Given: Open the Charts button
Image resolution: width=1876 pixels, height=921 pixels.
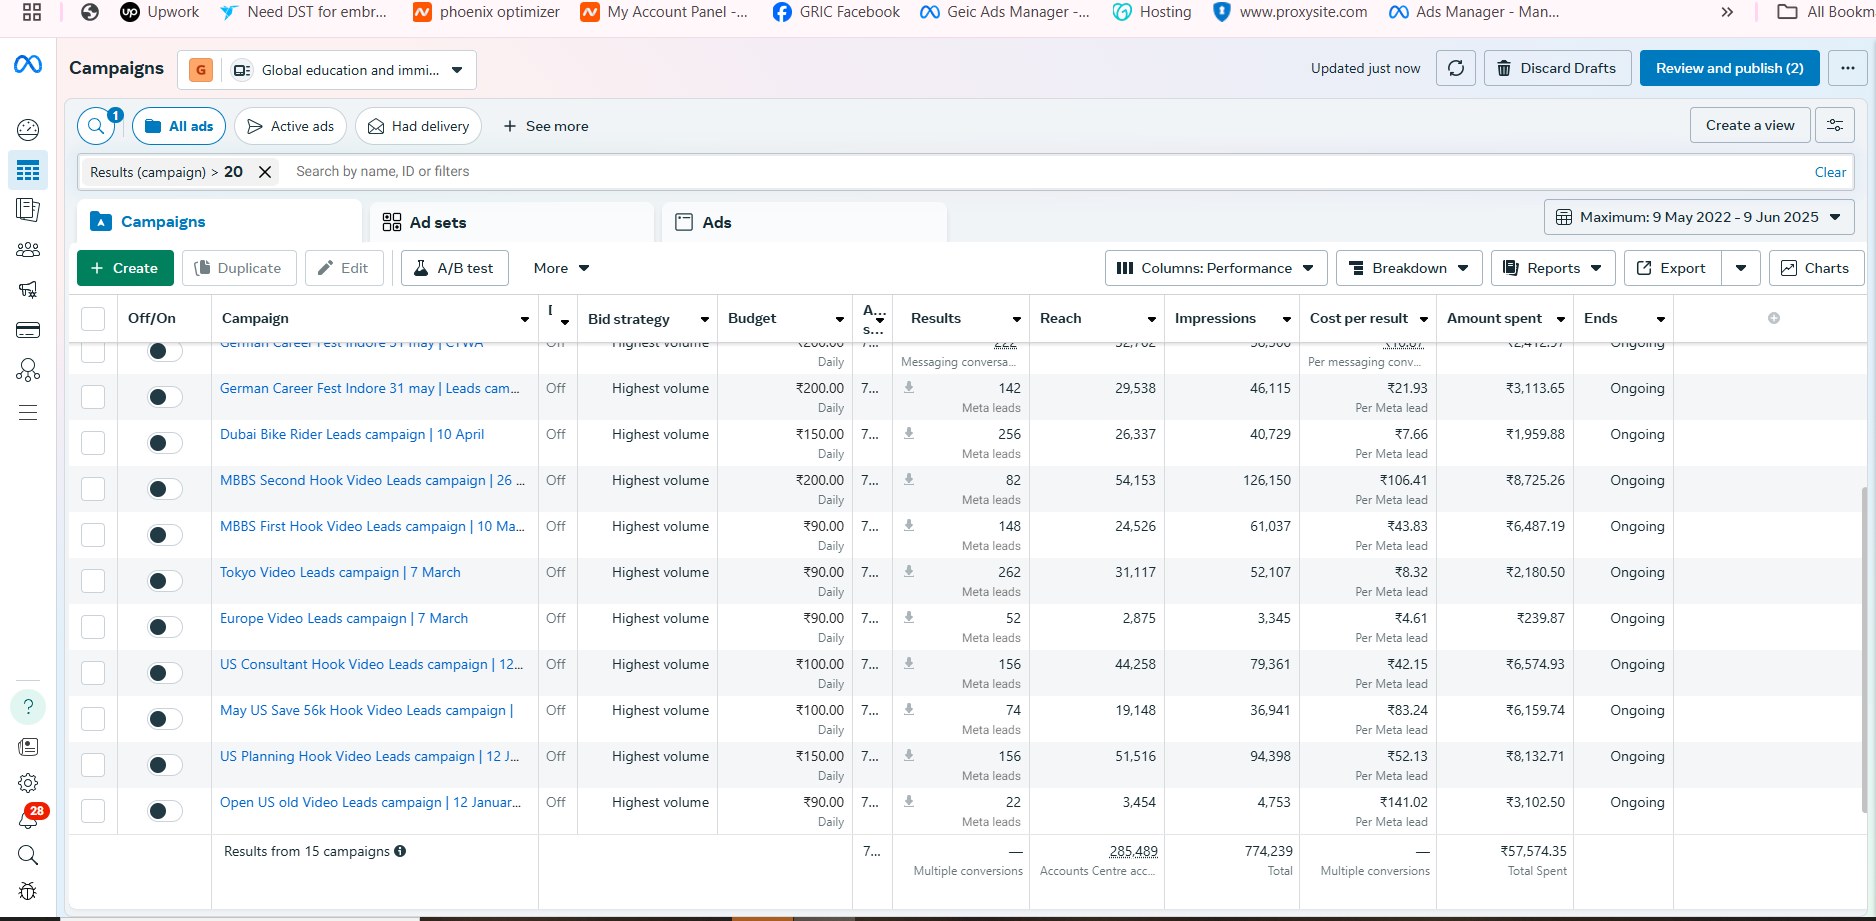Looking at the screenshot, I should tap(1816, 268).
